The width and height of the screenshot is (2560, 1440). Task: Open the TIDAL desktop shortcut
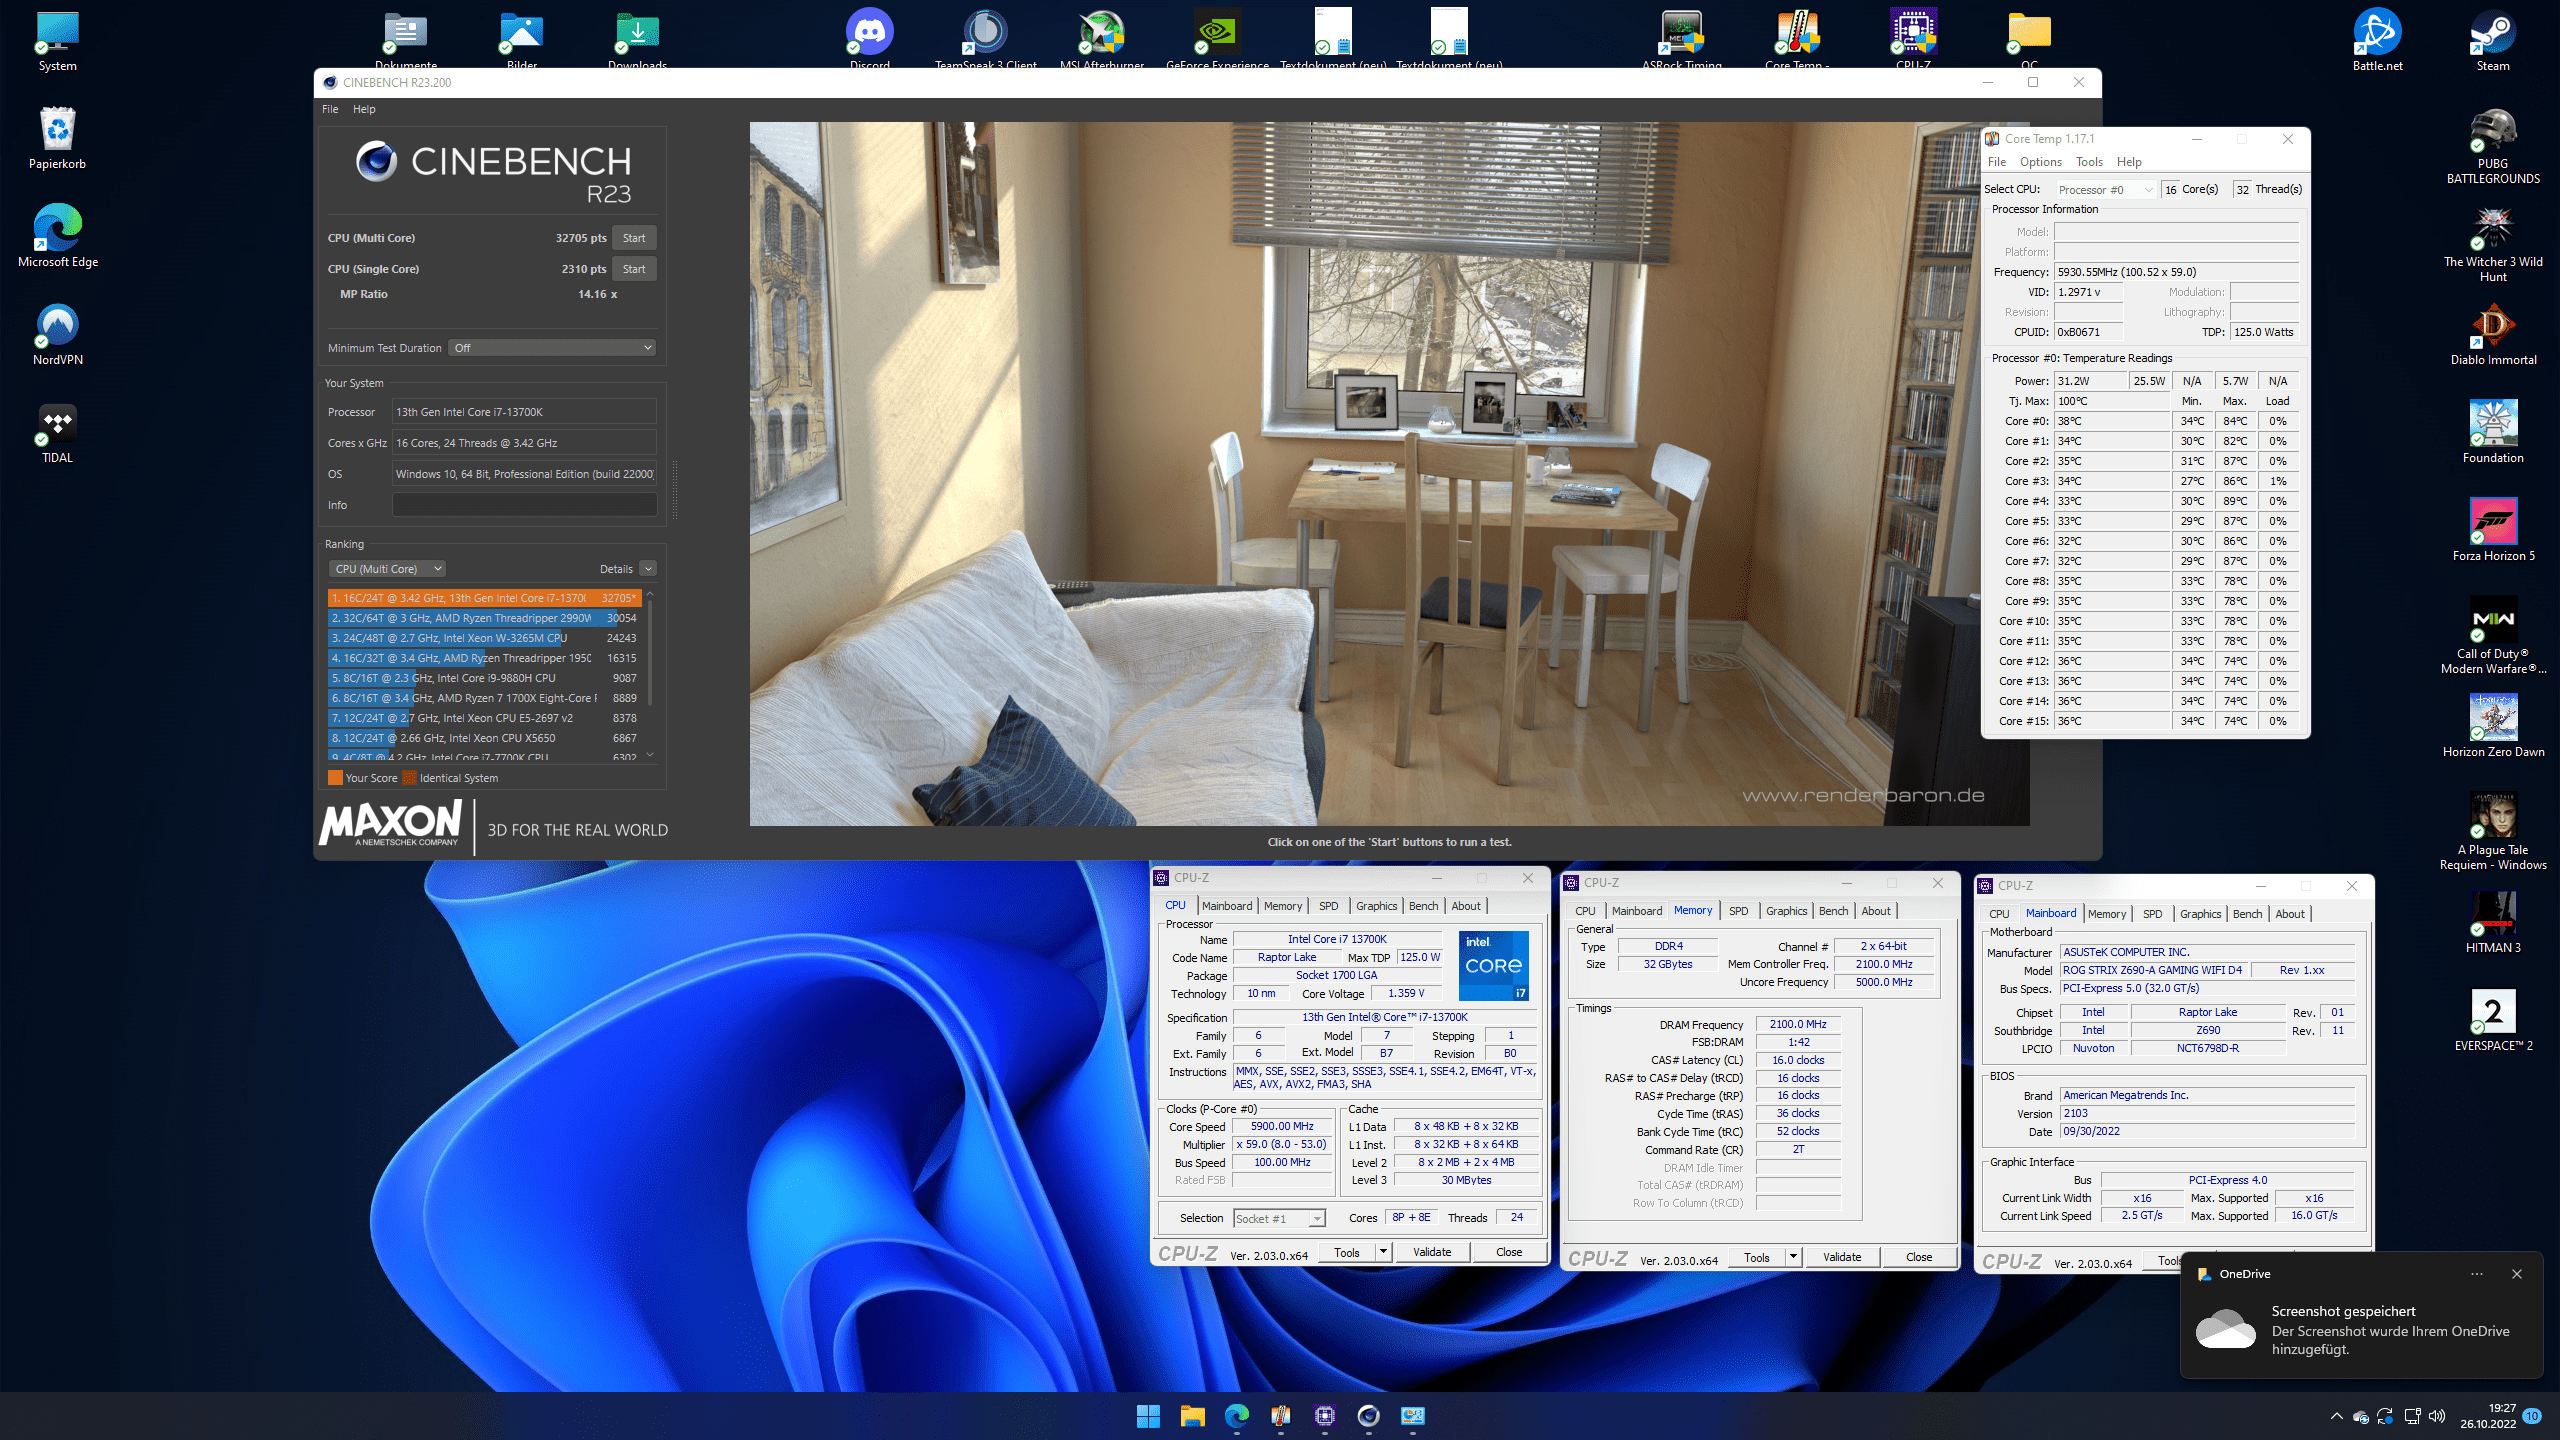tap(58, 433)
